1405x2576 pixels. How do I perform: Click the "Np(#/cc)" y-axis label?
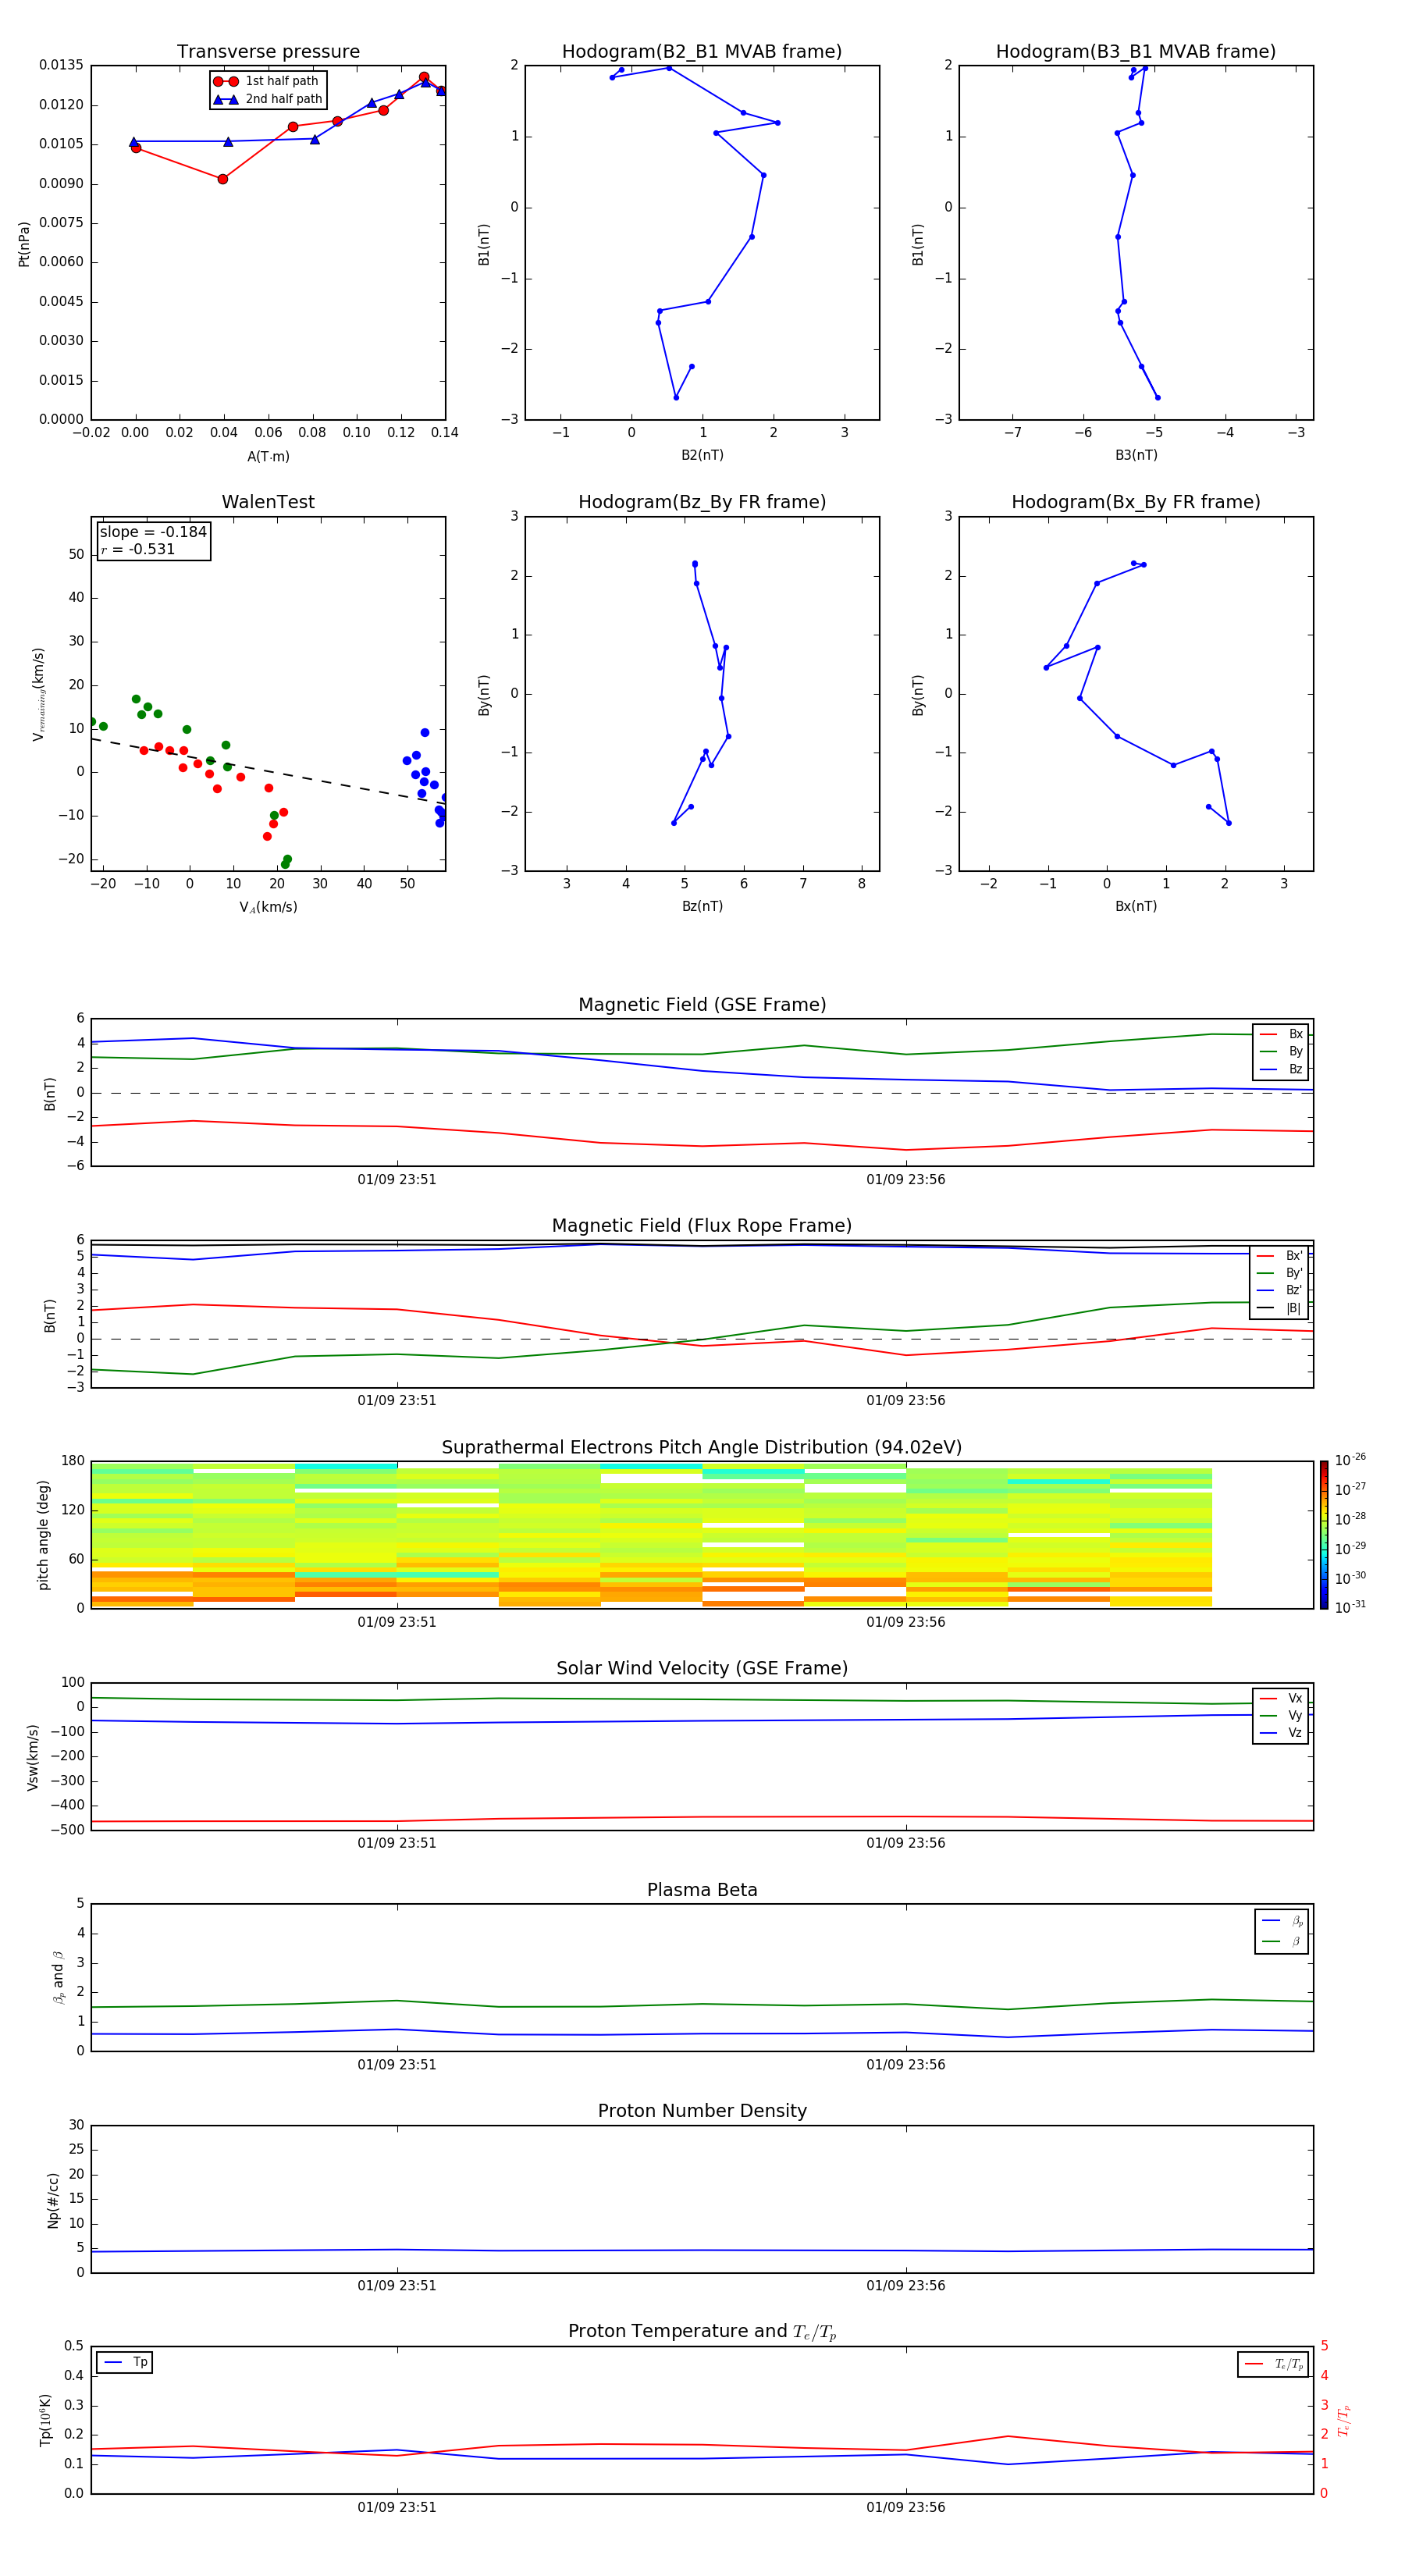pyautogui.click(x=53, y=2201)
